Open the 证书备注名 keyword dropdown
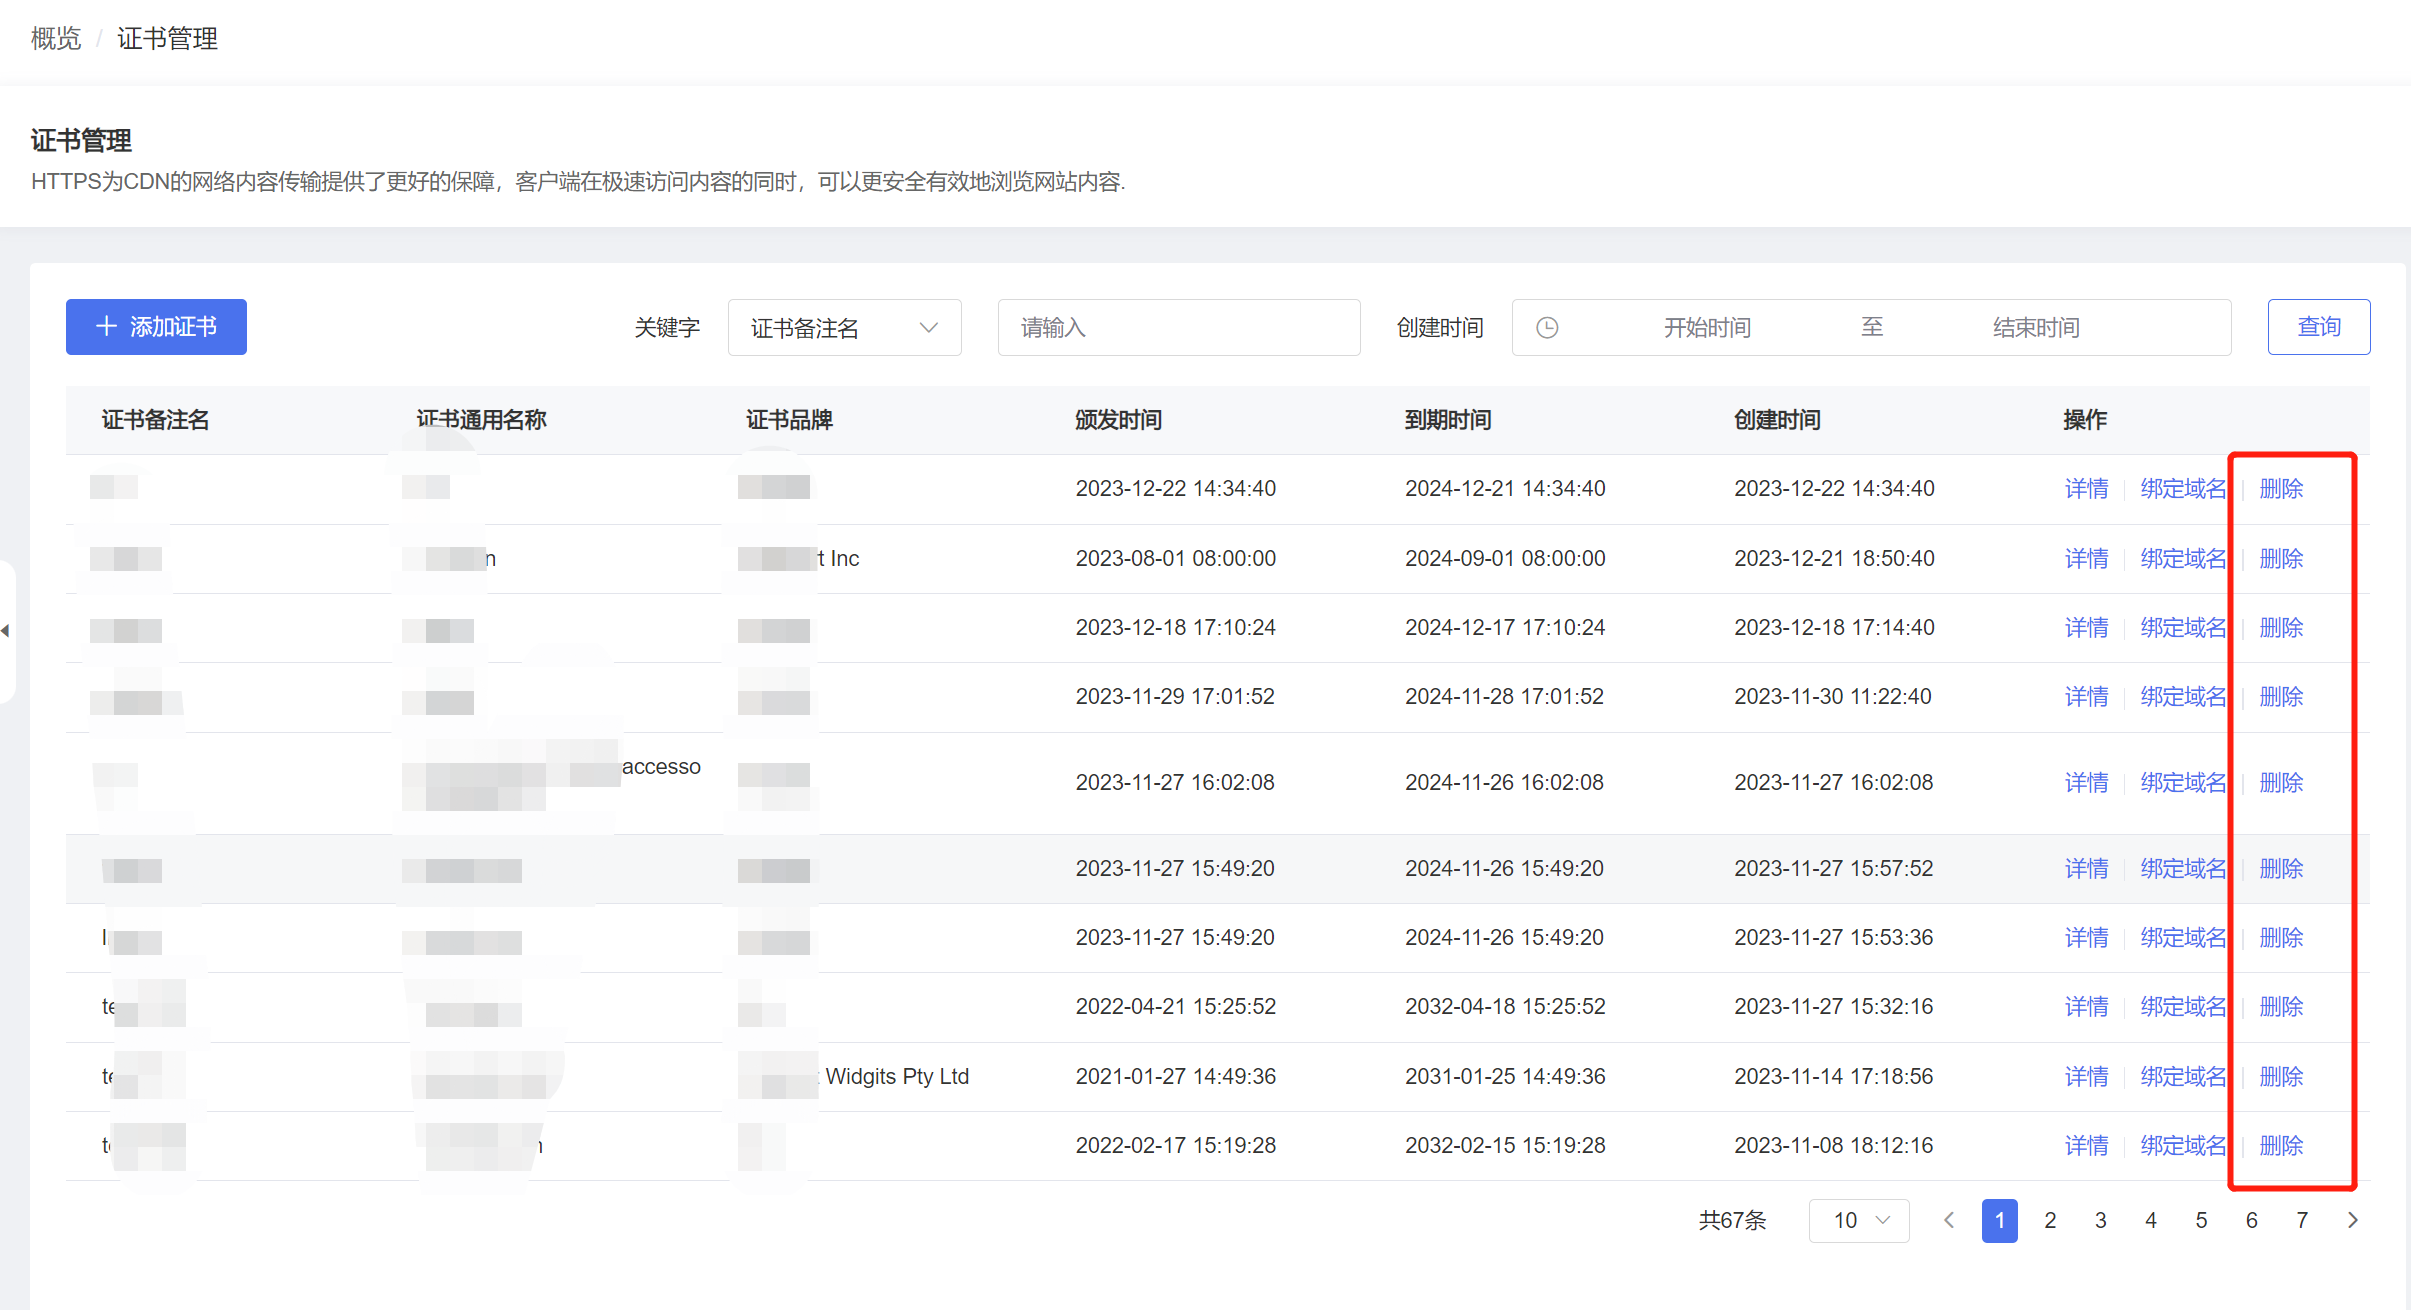The image size is (2411, 1310). point(844,328)
